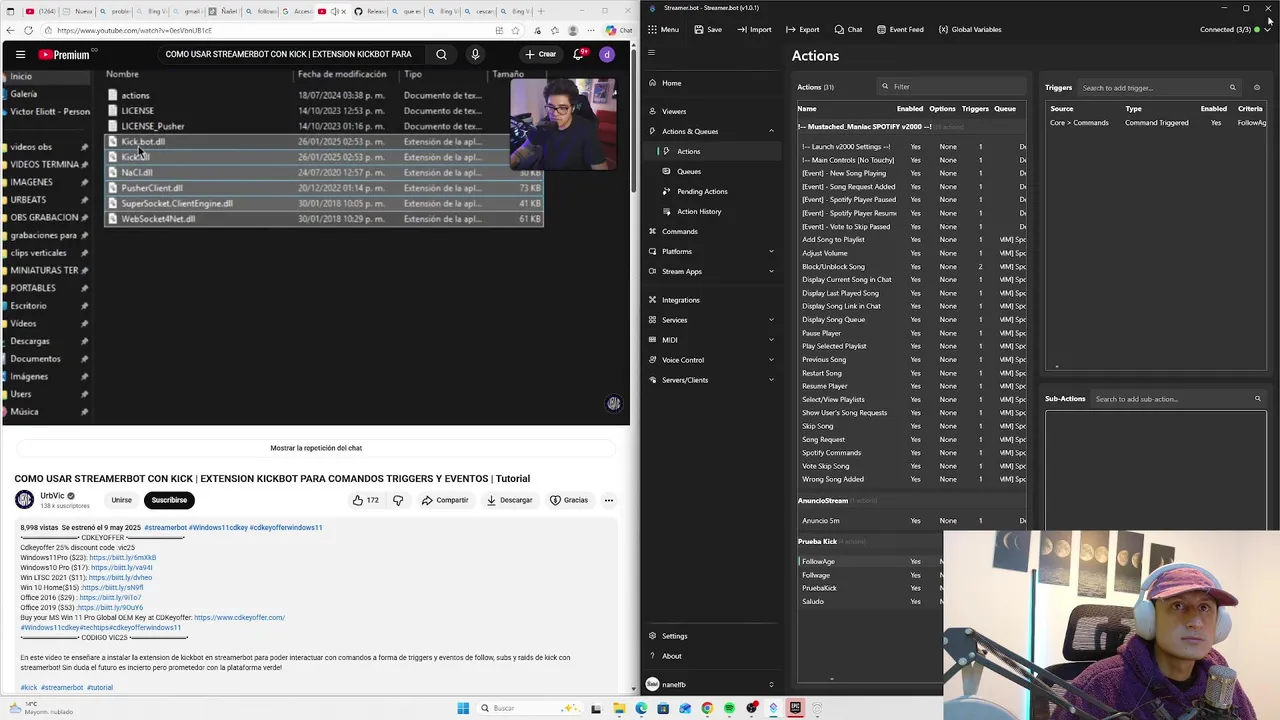Open the Chat window in Streamer.bot

click(x=848, y=29)
